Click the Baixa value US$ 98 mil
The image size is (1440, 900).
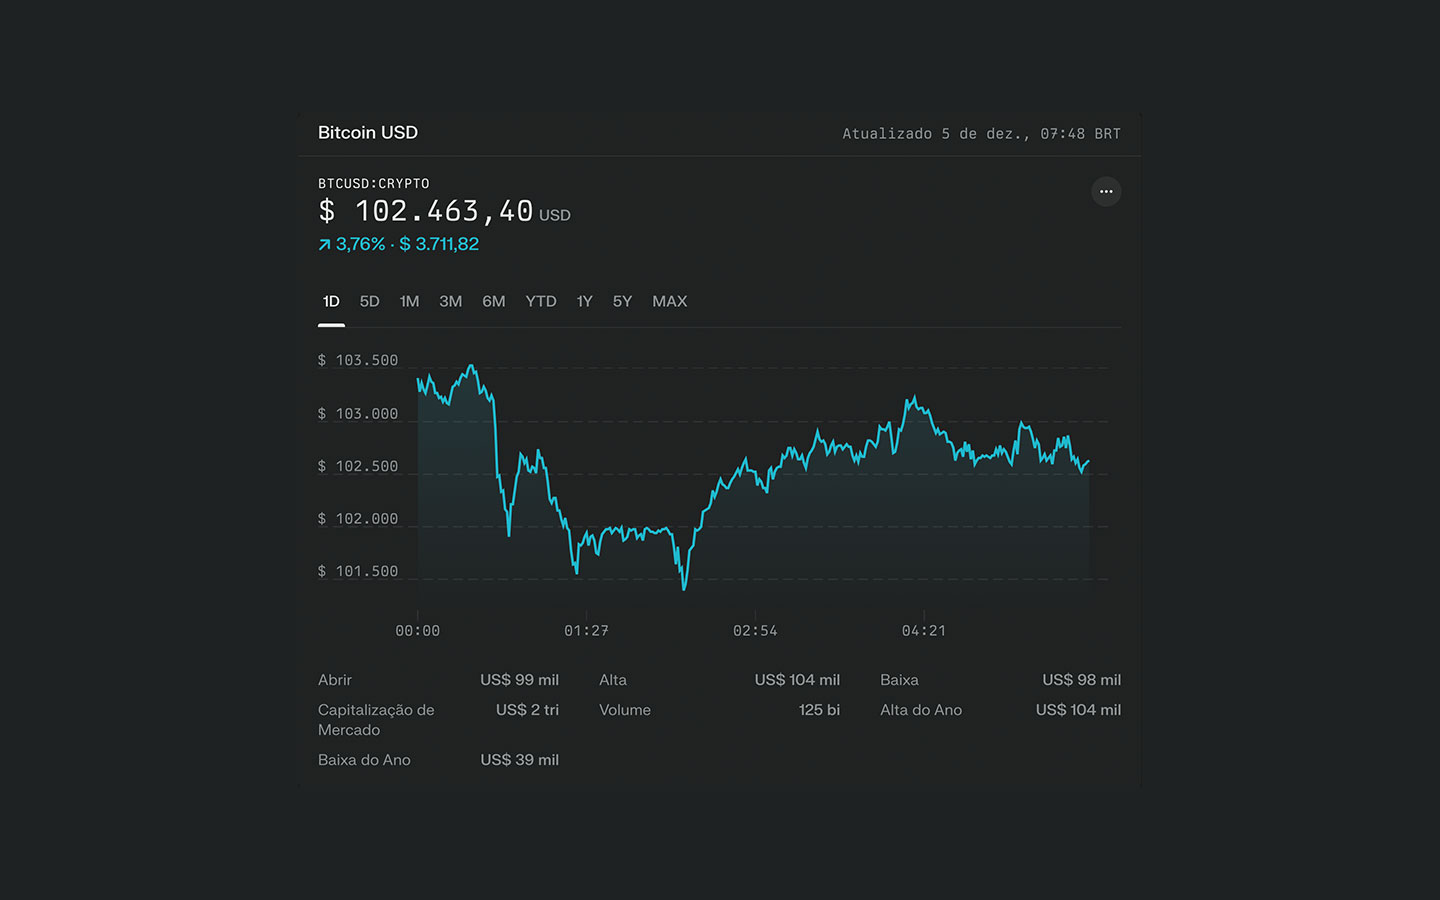(1081, 680)
